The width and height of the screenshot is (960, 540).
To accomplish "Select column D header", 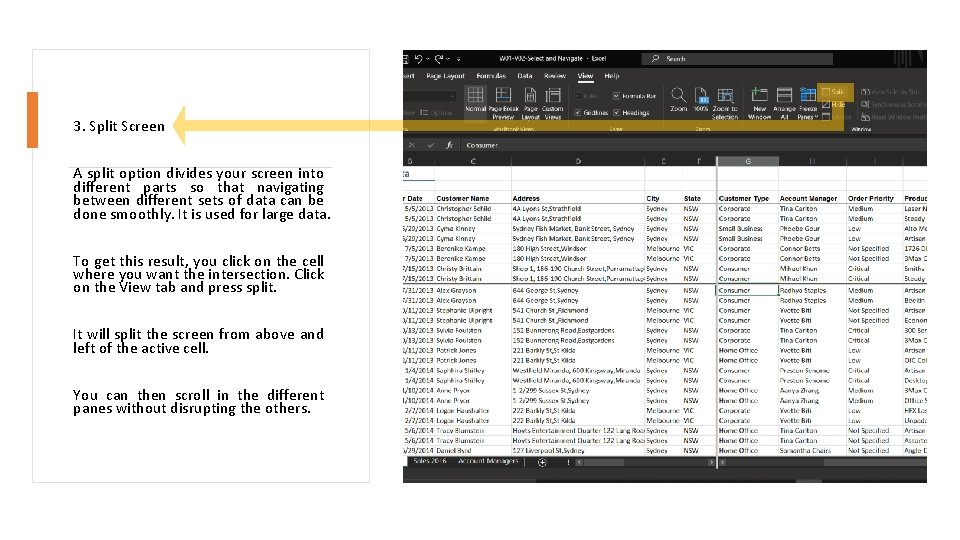I will pyautogui.click(x=578, y=161).
